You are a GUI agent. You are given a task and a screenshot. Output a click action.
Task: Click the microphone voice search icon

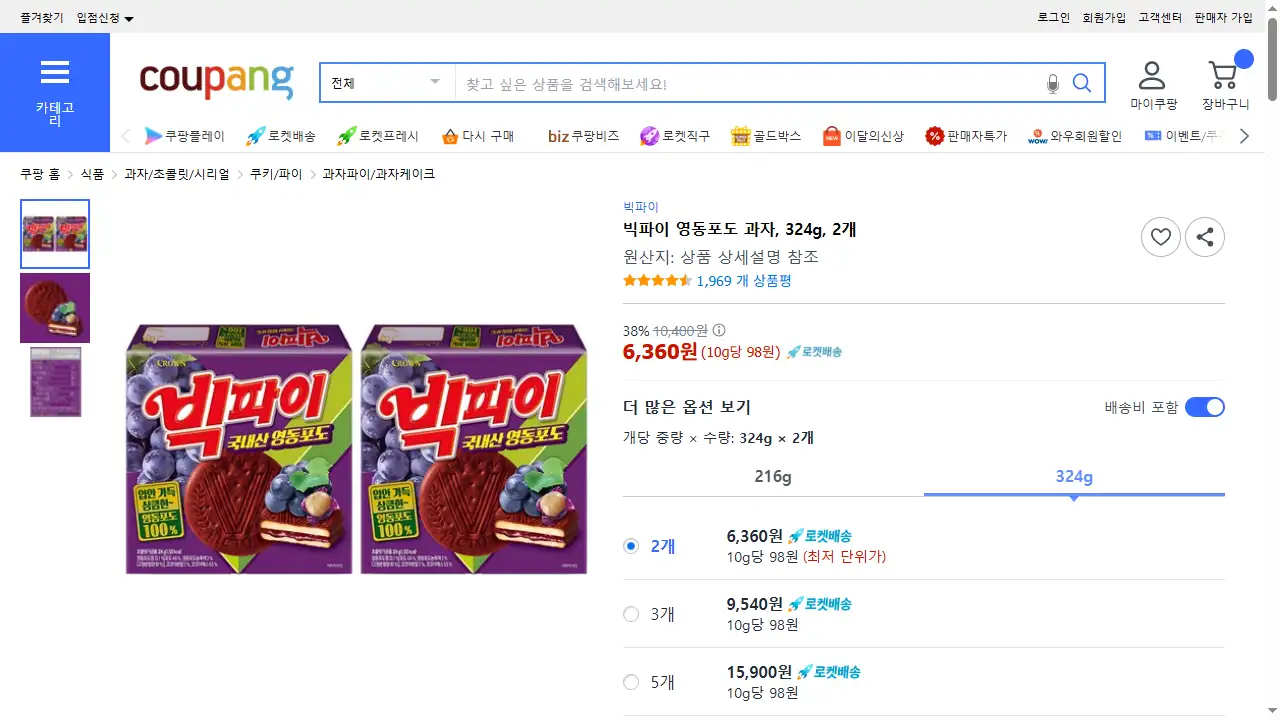click(1052, 84)
